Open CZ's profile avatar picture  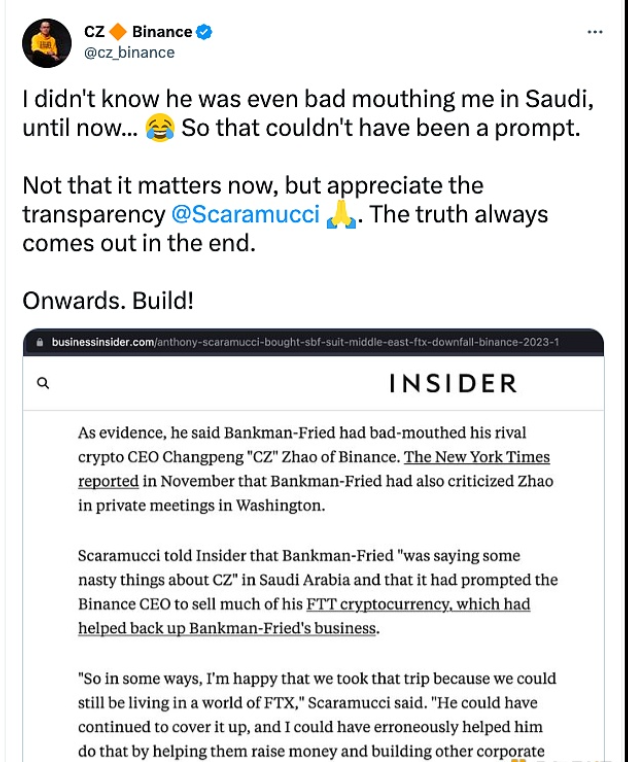46,43
